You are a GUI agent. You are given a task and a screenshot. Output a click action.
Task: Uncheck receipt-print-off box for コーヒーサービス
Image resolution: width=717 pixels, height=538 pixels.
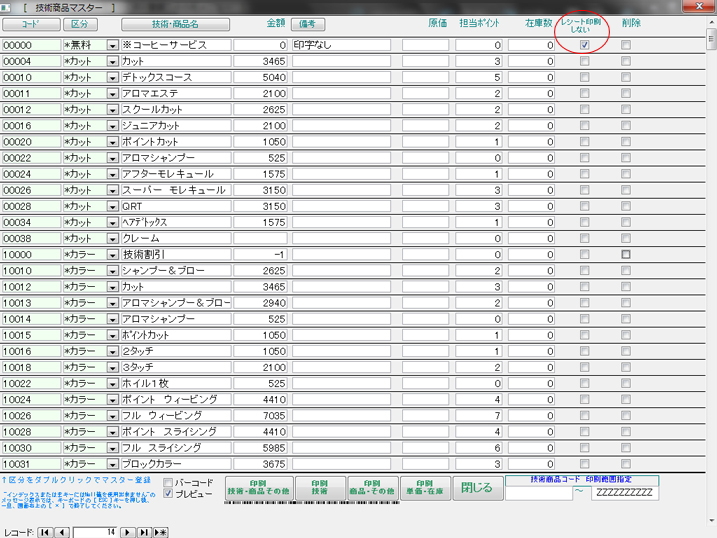click(584, 45)
